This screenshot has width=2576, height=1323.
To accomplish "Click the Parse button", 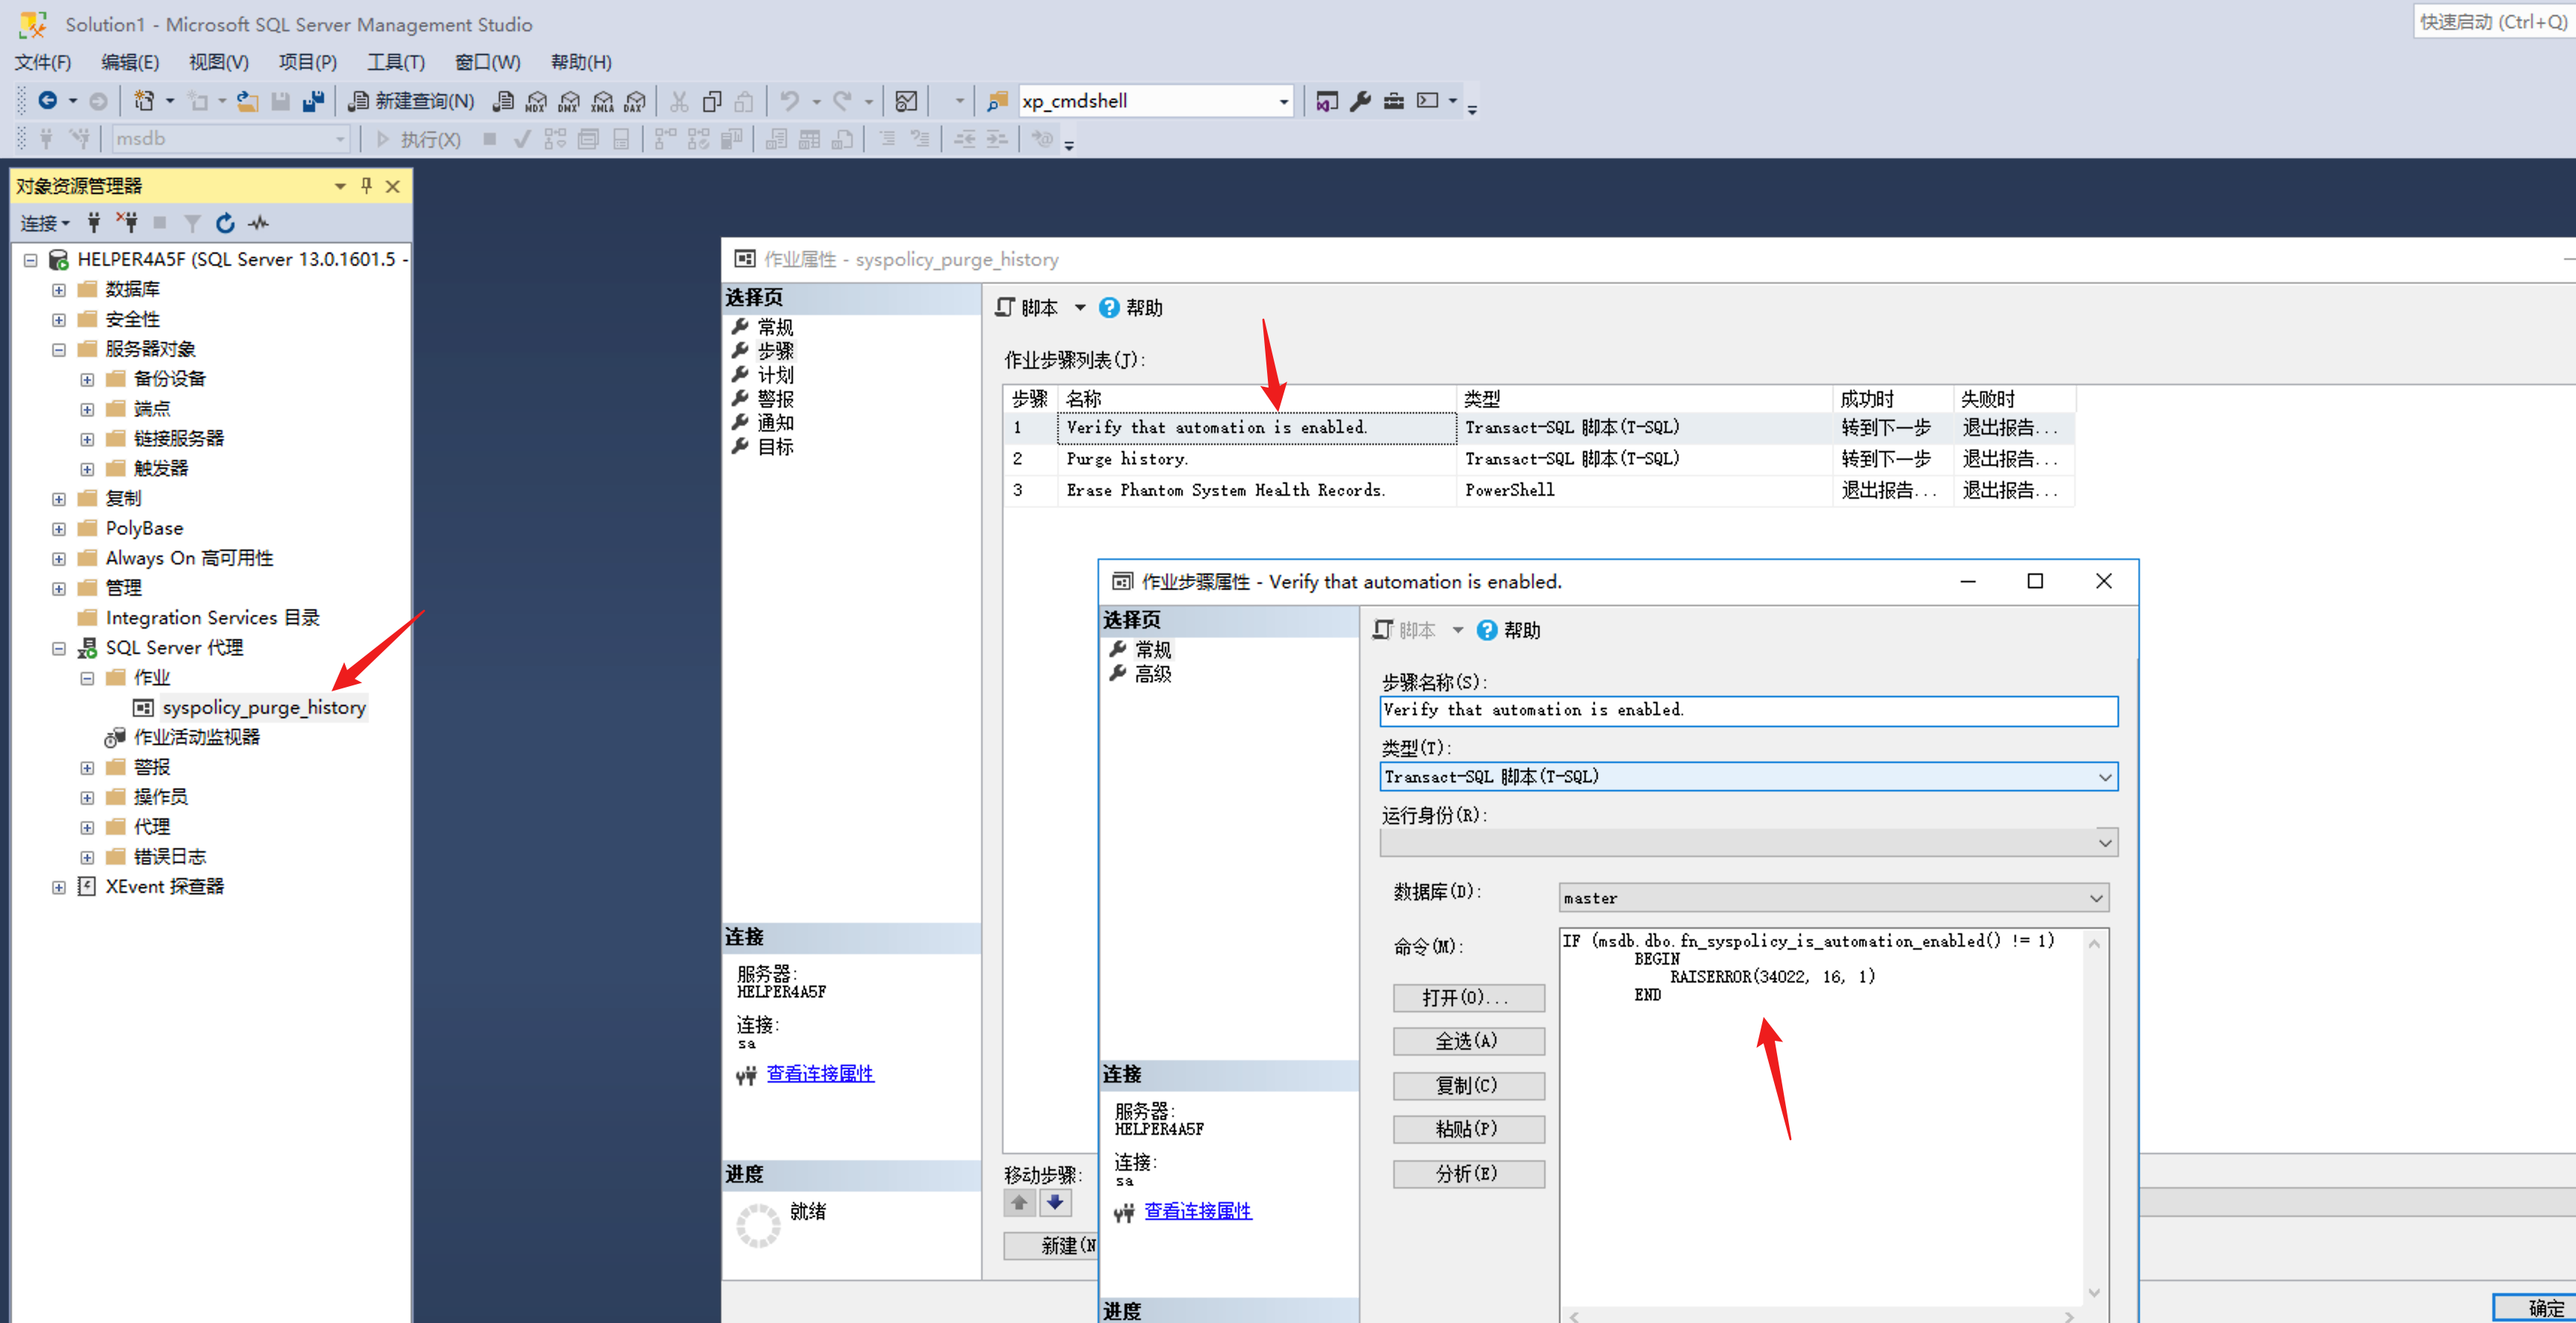I will point(1467,1173).
